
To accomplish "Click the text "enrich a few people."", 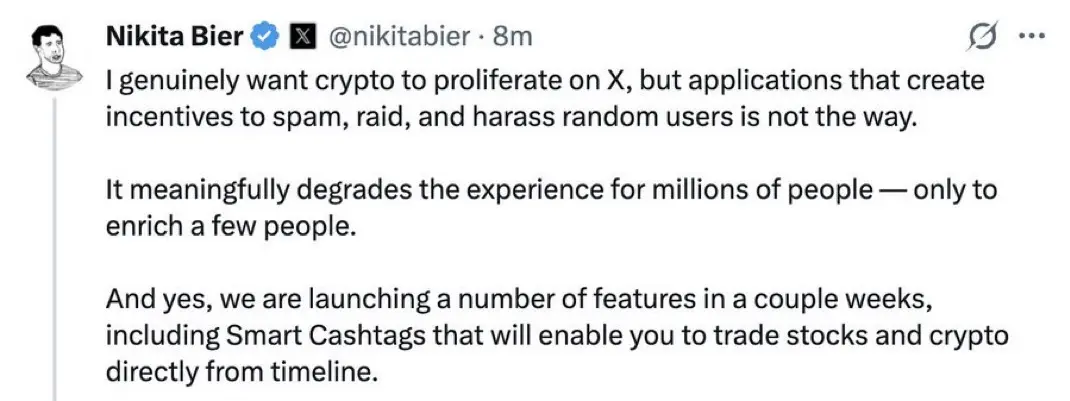I will 230,226.
